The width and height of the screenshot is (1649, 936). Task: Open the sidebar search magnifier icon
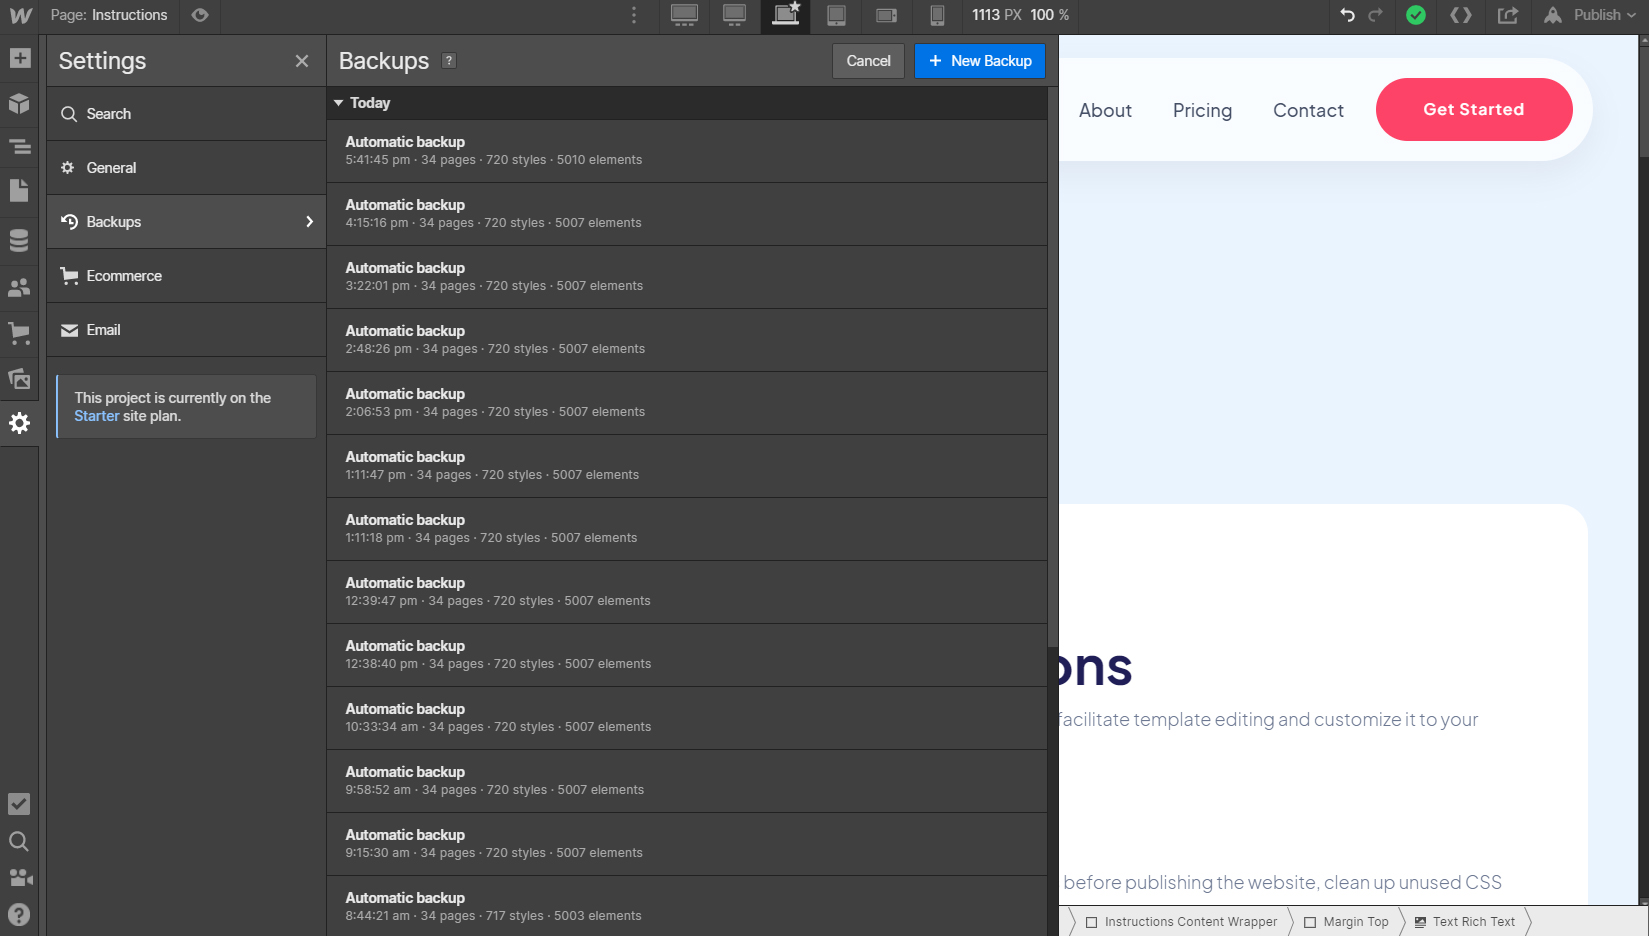pos(19,841)
